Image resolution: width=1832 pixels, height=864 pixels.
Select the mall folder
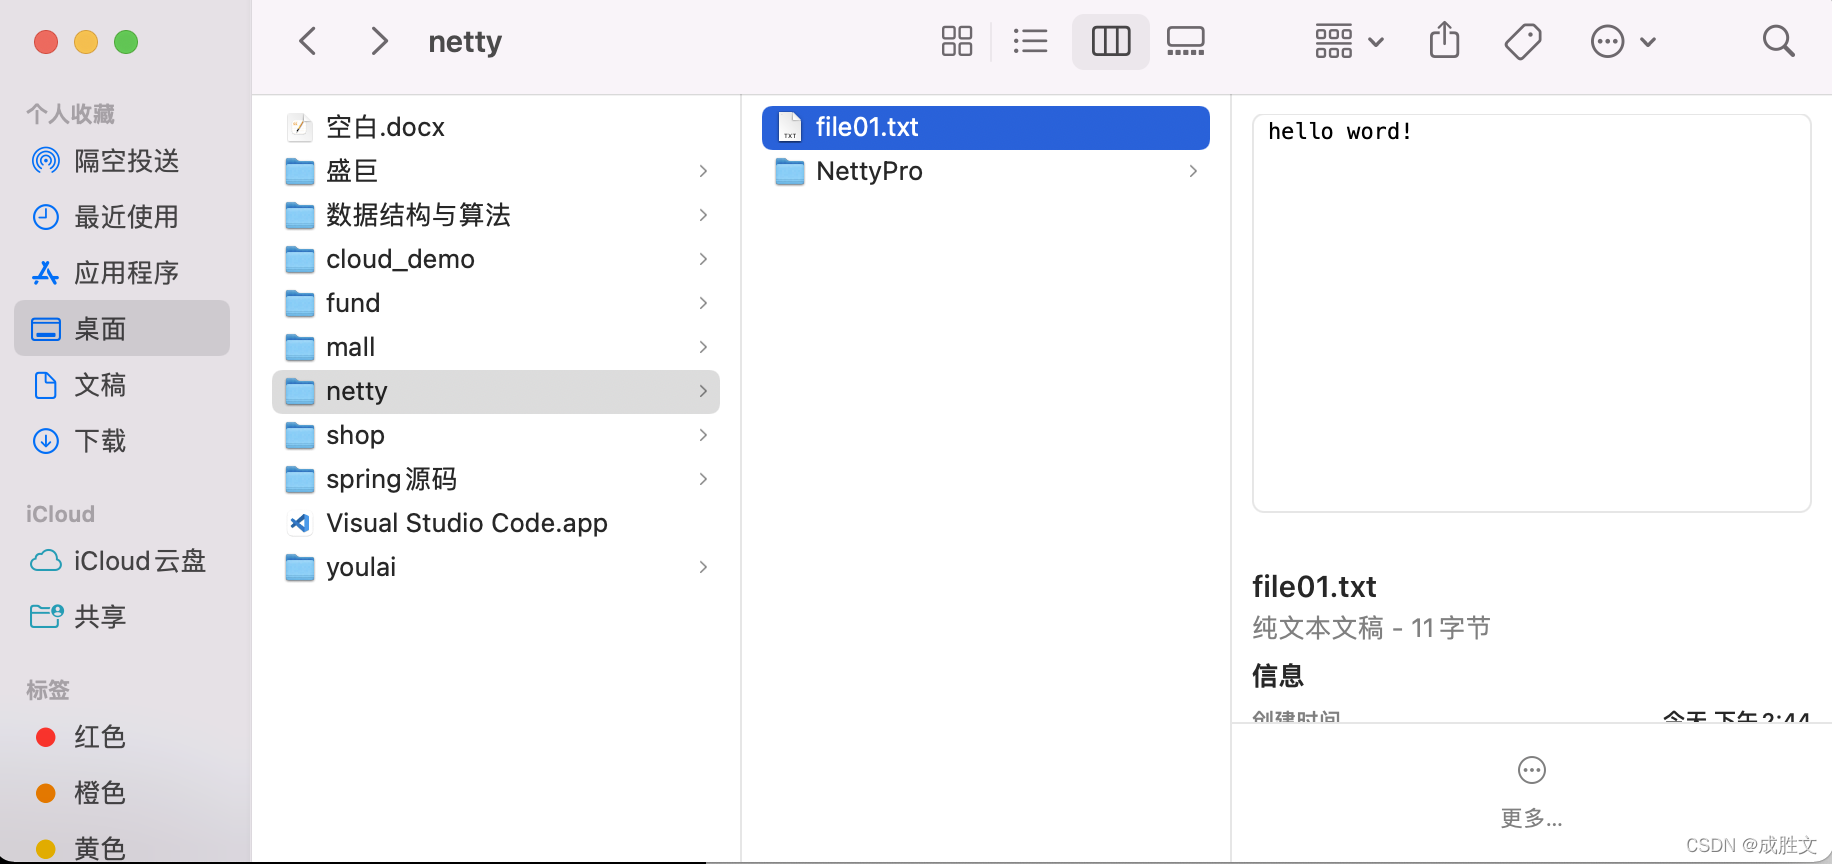496,347
